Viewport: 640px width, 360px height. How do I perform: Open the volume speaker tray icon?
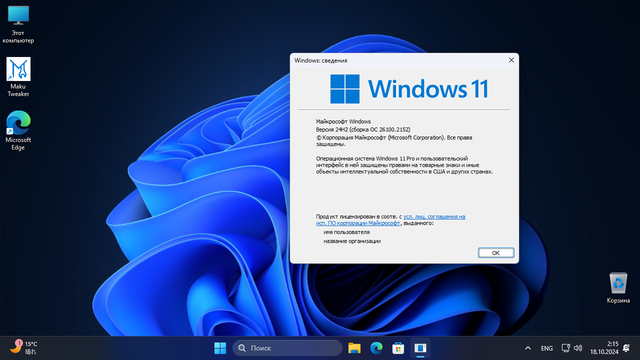pyautogui.click(x=578, y=348)
